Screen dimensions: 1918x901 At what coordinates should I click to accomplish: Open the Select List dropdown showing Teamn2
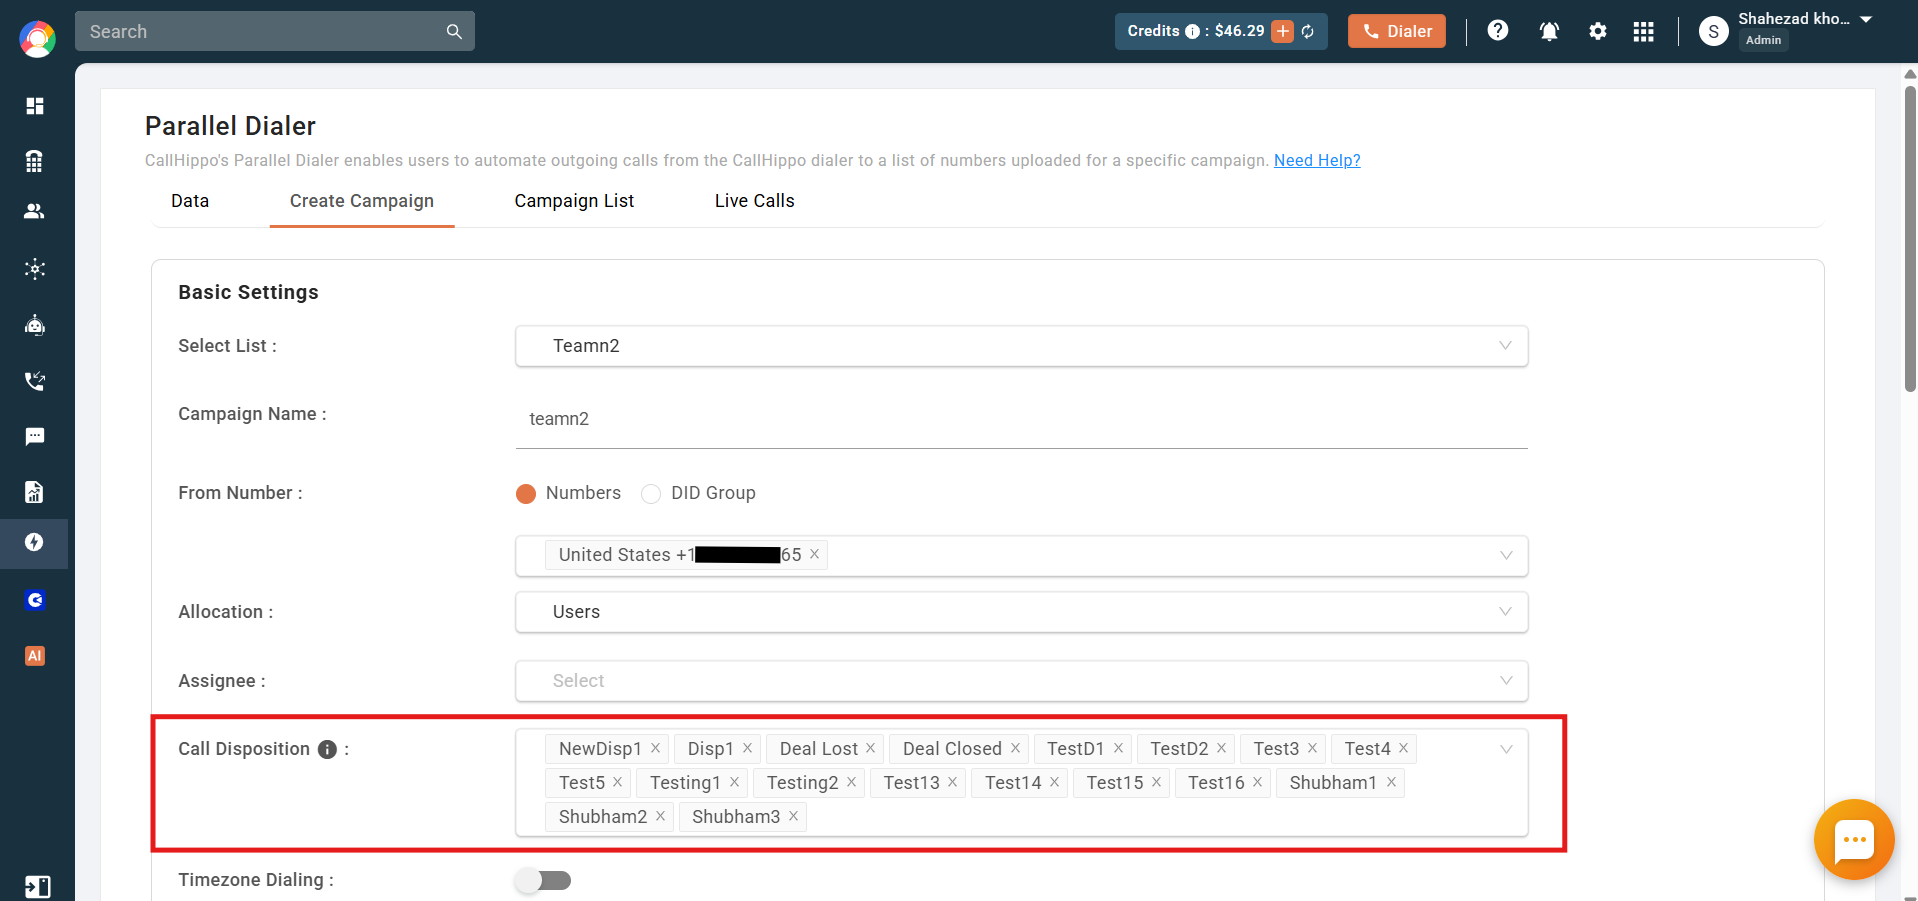pos(1021,346)
